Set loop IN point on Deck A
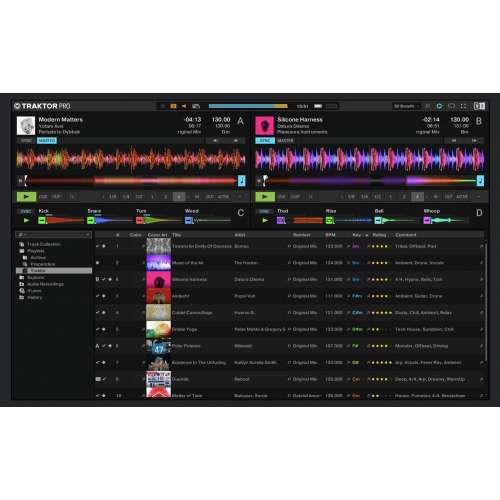 coord(197,197)
